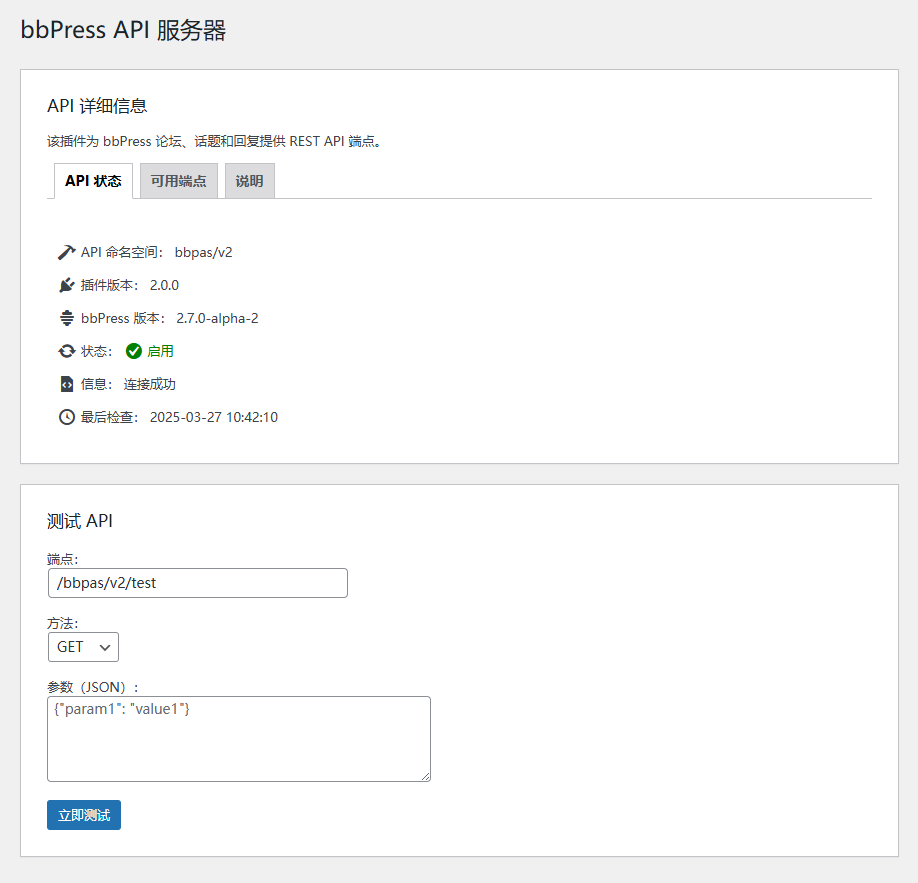Click the 2.7.0-alpha-2 version text
The height and width of the screenshot is (883, 918).
pyautogui.click(x=217, y=318)
